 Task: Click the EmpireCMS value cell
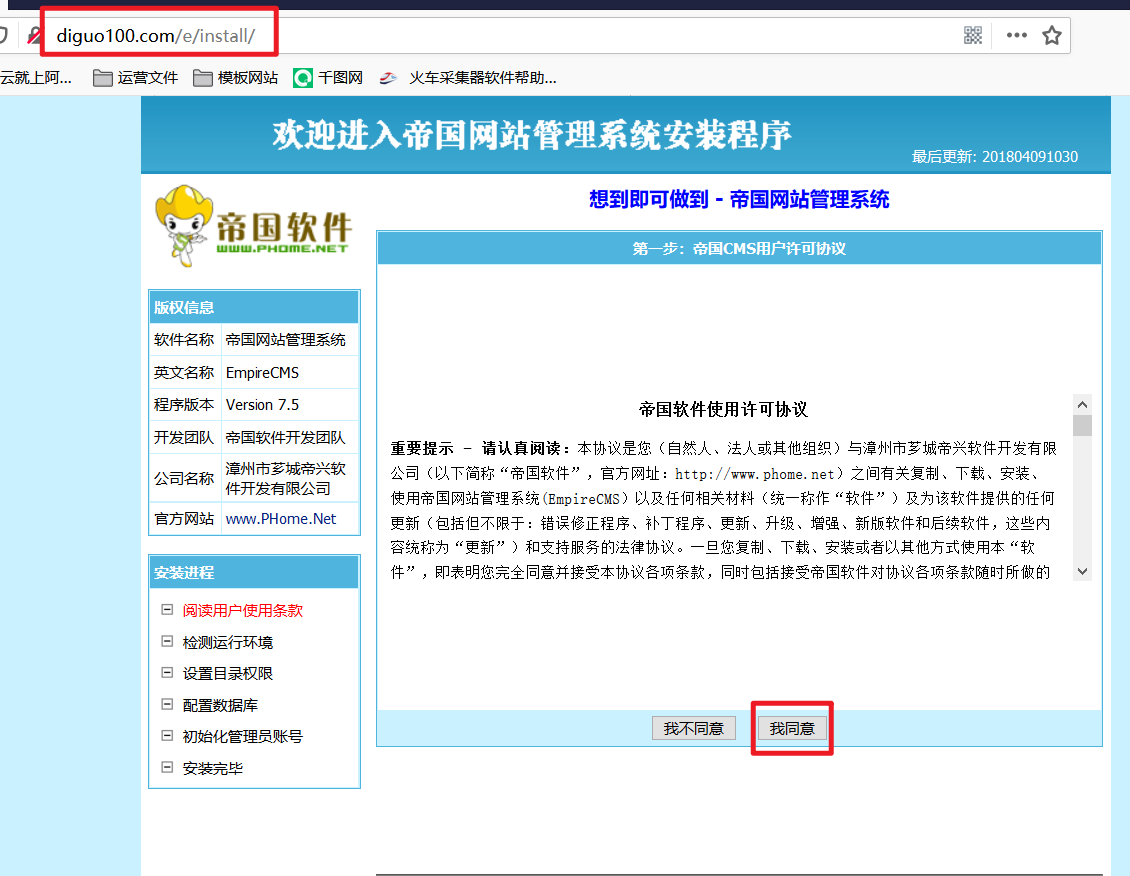coord(290,372)
